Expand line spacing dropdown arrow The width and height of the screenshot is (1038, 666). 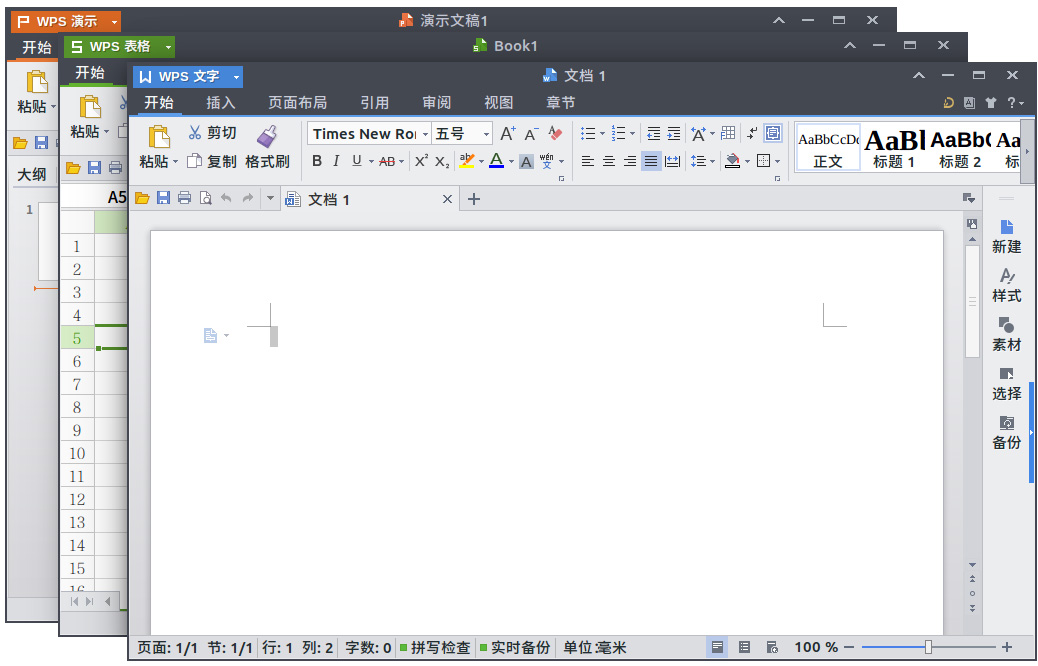pos(712,162)
